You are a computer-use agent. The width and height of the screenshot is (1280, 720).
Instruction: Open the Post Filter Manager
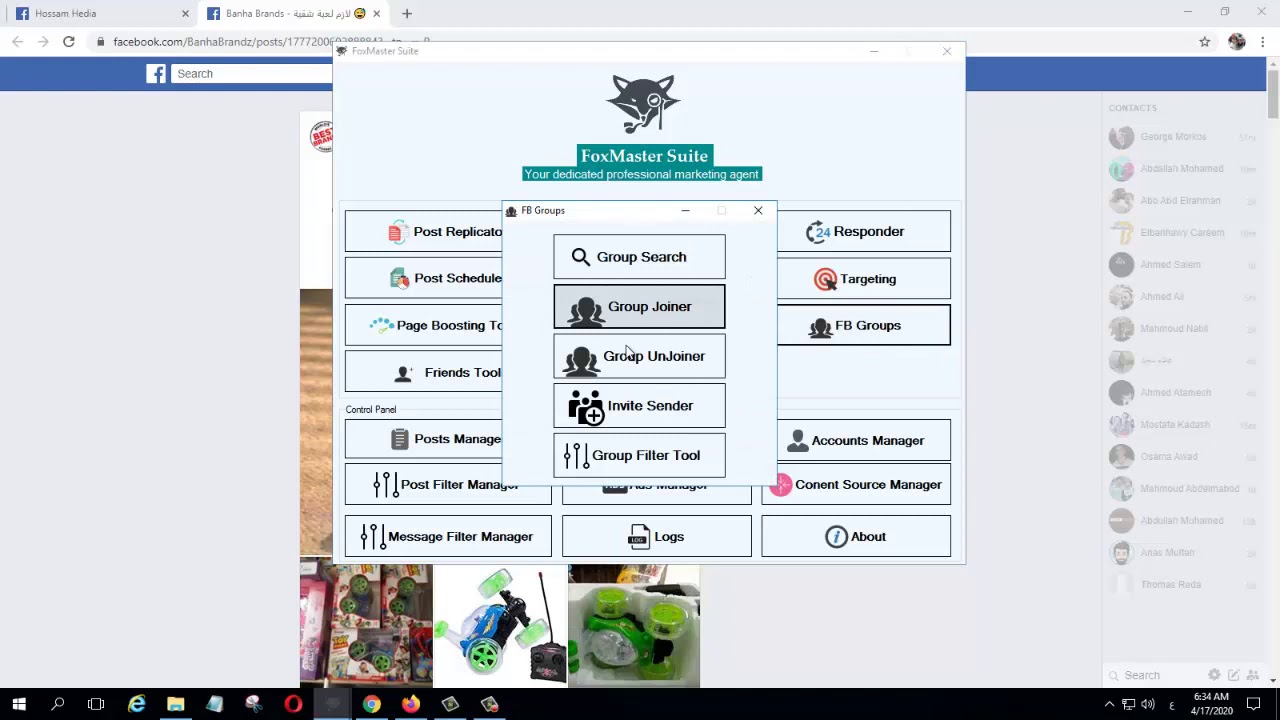point(448,485)
